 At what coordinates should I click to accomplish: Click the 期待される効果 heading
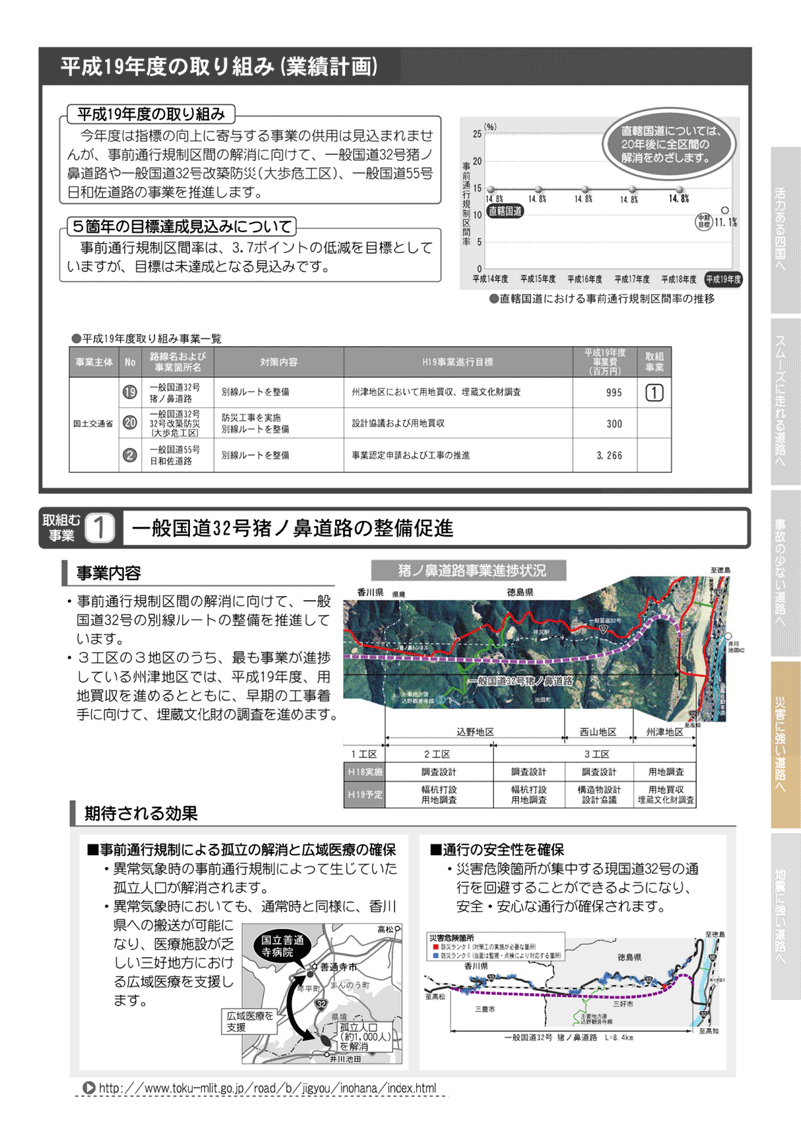pos(141,814)
